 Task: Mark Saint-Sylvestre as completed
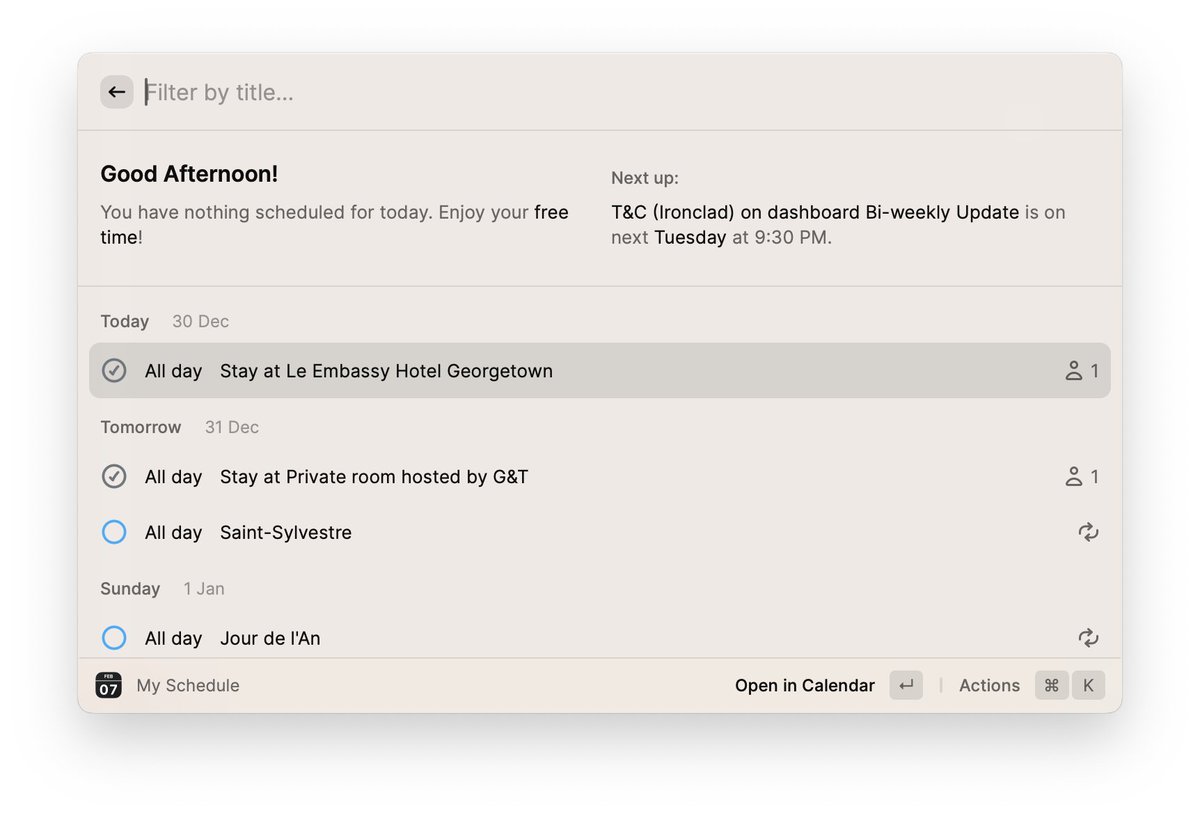coord(114,532)
